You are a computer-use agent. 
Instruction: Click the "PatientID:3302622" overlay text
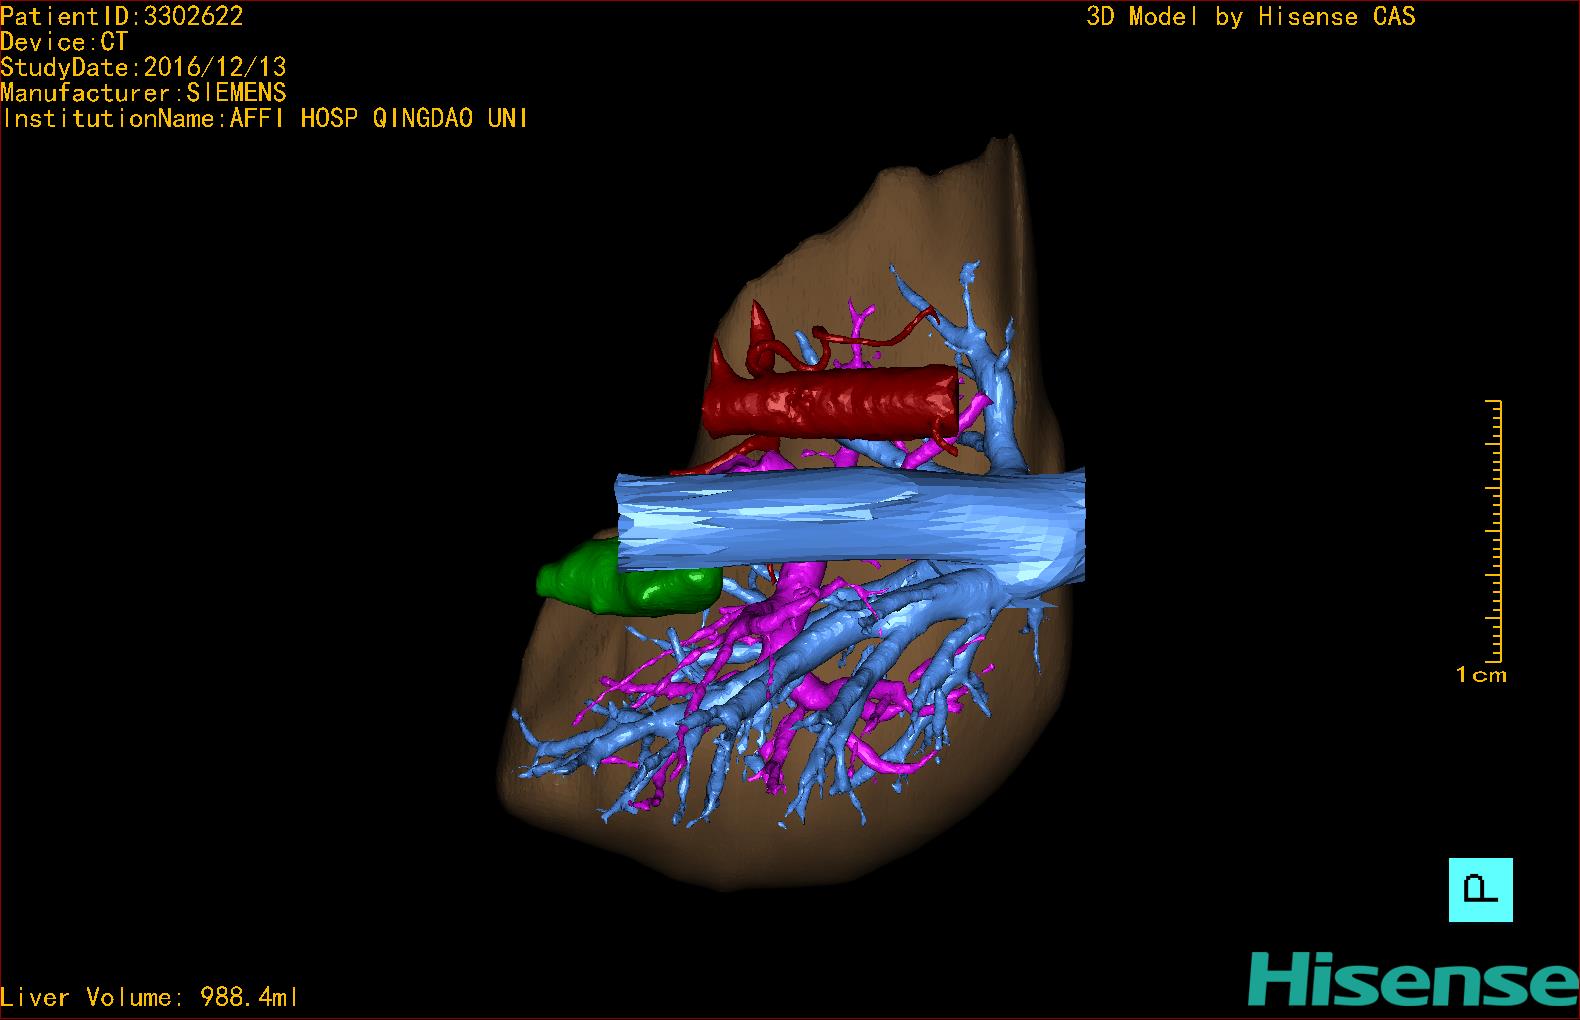(122, 16)
